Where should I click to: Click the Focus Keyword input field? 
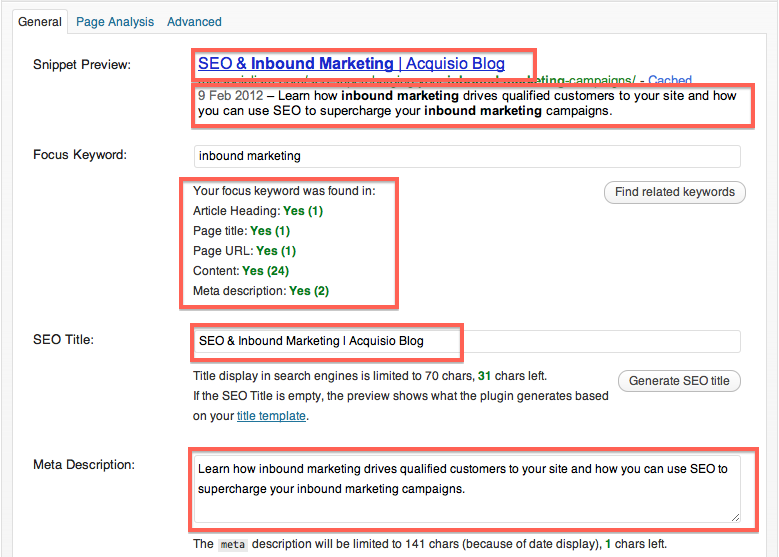point(467,156)
